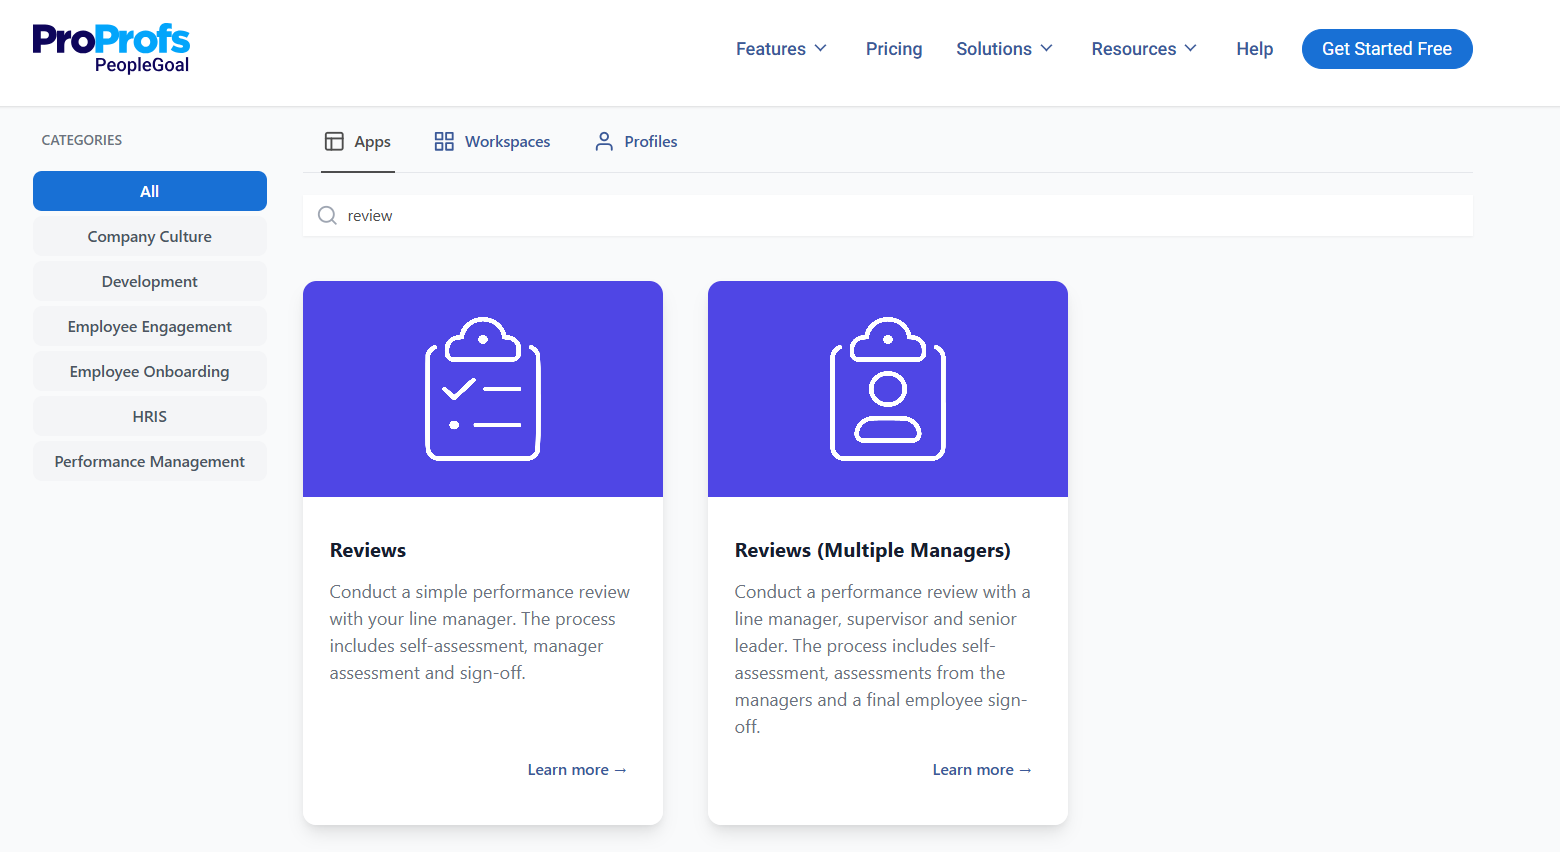Click the Multiple Managers clipboard person icon
This screenshot has height=852, width=1560.
point(888,389)
